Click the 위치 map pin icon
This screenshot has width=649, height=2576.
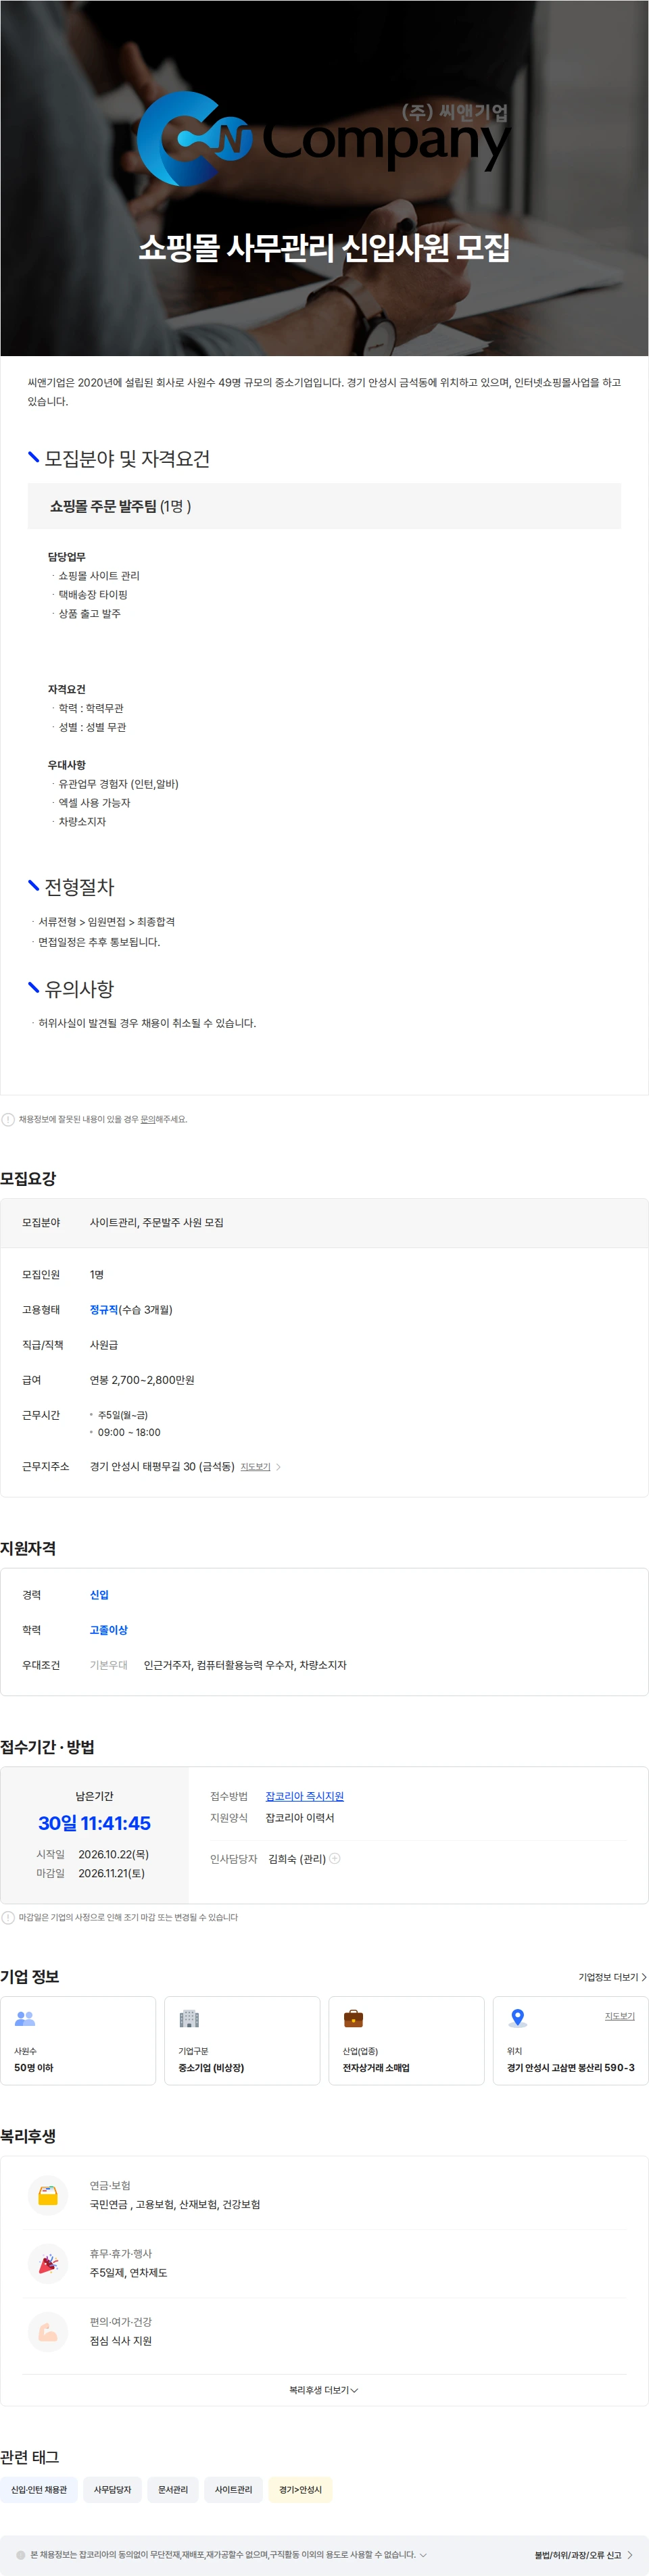pyautogui.click(x=517, y=2018)
